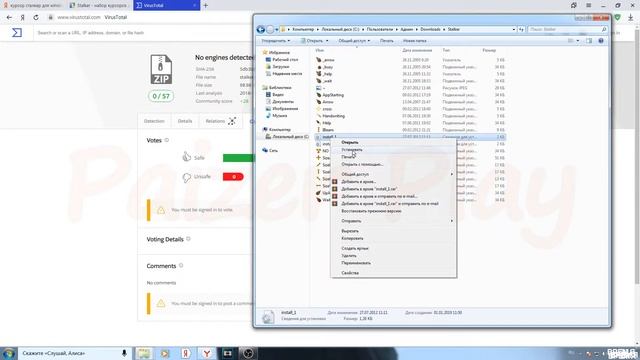The width and height of the screenshot is (640, 360).
Task: Open the Общий доступ toolbar dropdown
Action: pos(354,41)
